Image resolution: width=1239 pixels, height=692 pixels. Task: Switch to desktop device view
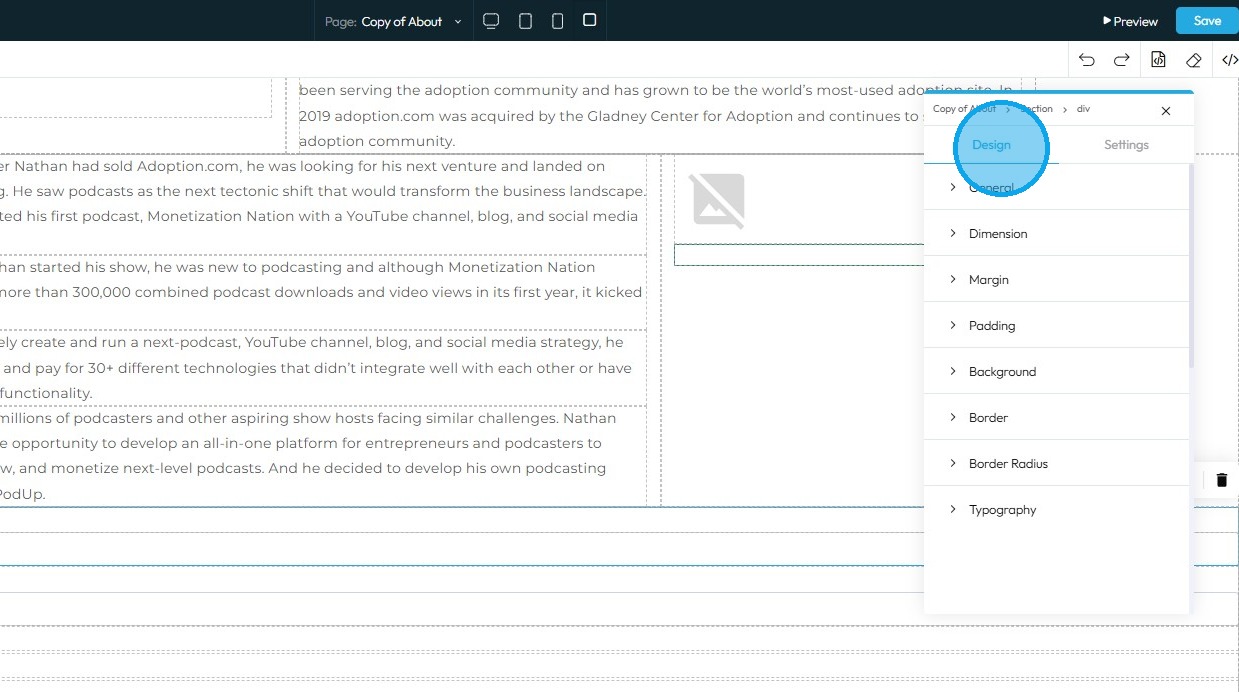491,21
